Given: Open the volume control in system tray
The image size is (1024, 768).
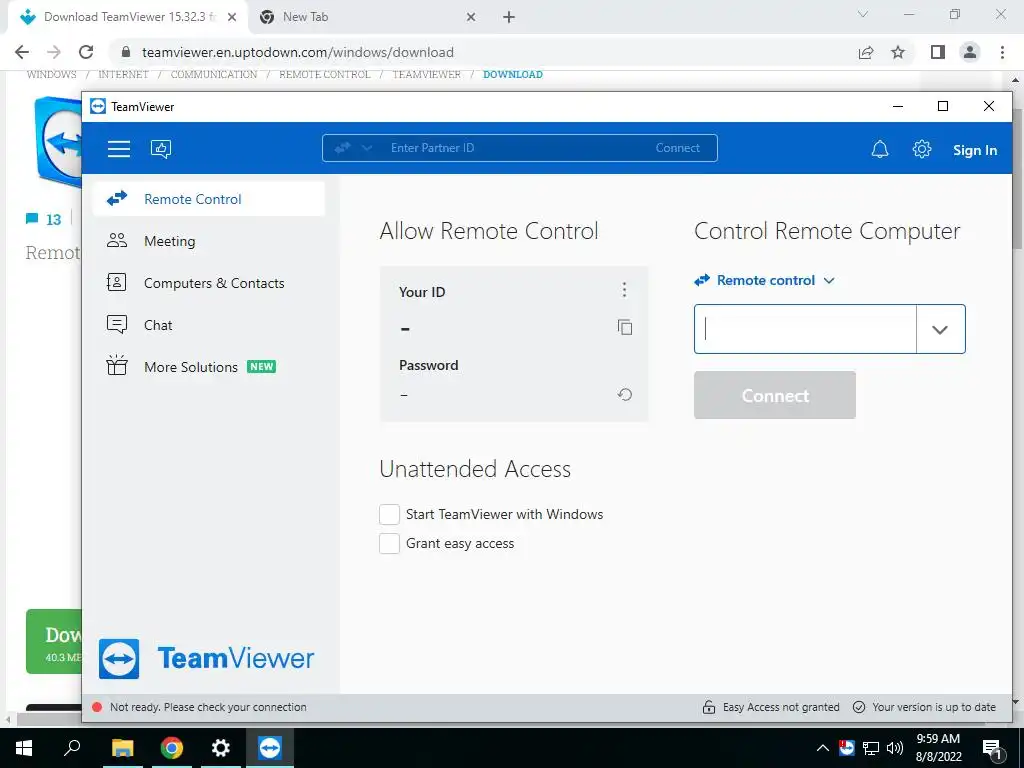Looking at the screenshot, I should tap(895, 748).
